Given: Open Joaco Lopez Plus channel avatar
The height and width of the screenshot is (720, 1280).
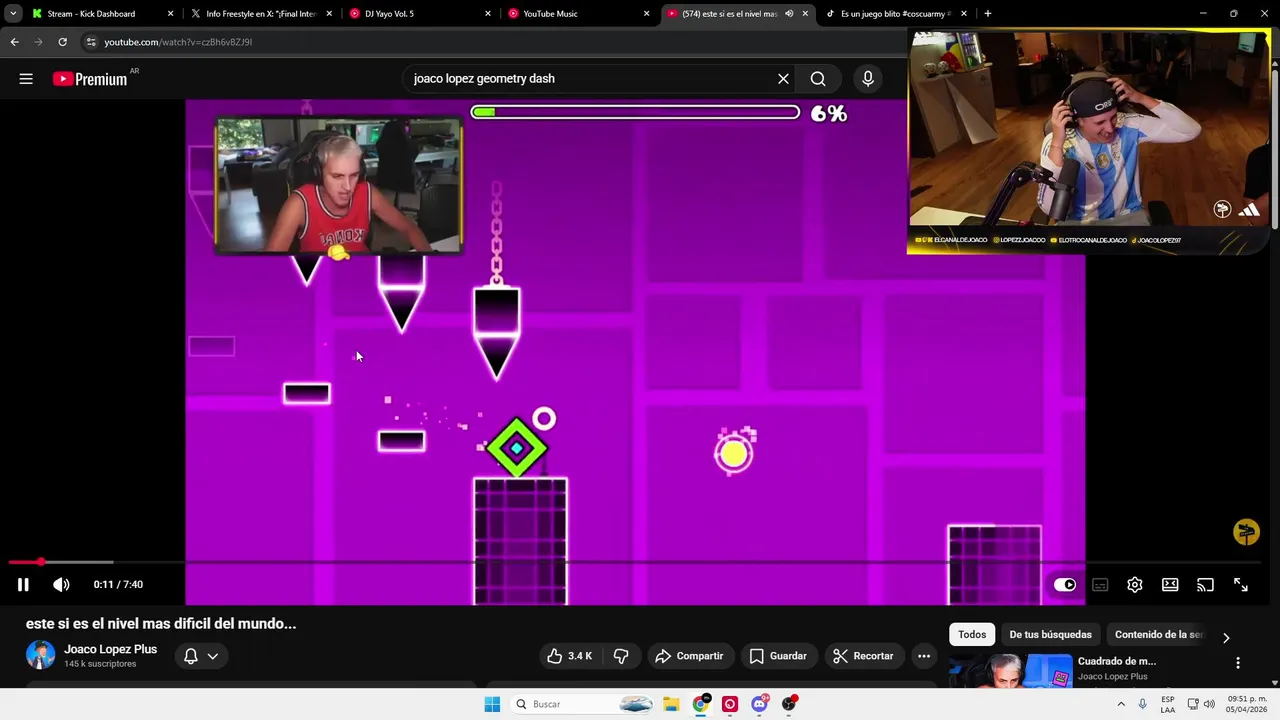Looking at the screenshot, I should (41, 655).
